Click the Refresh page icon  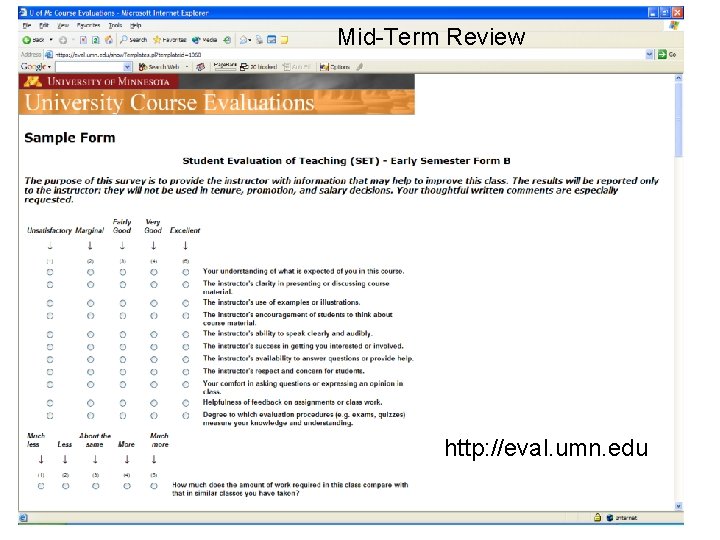(96, 40)
